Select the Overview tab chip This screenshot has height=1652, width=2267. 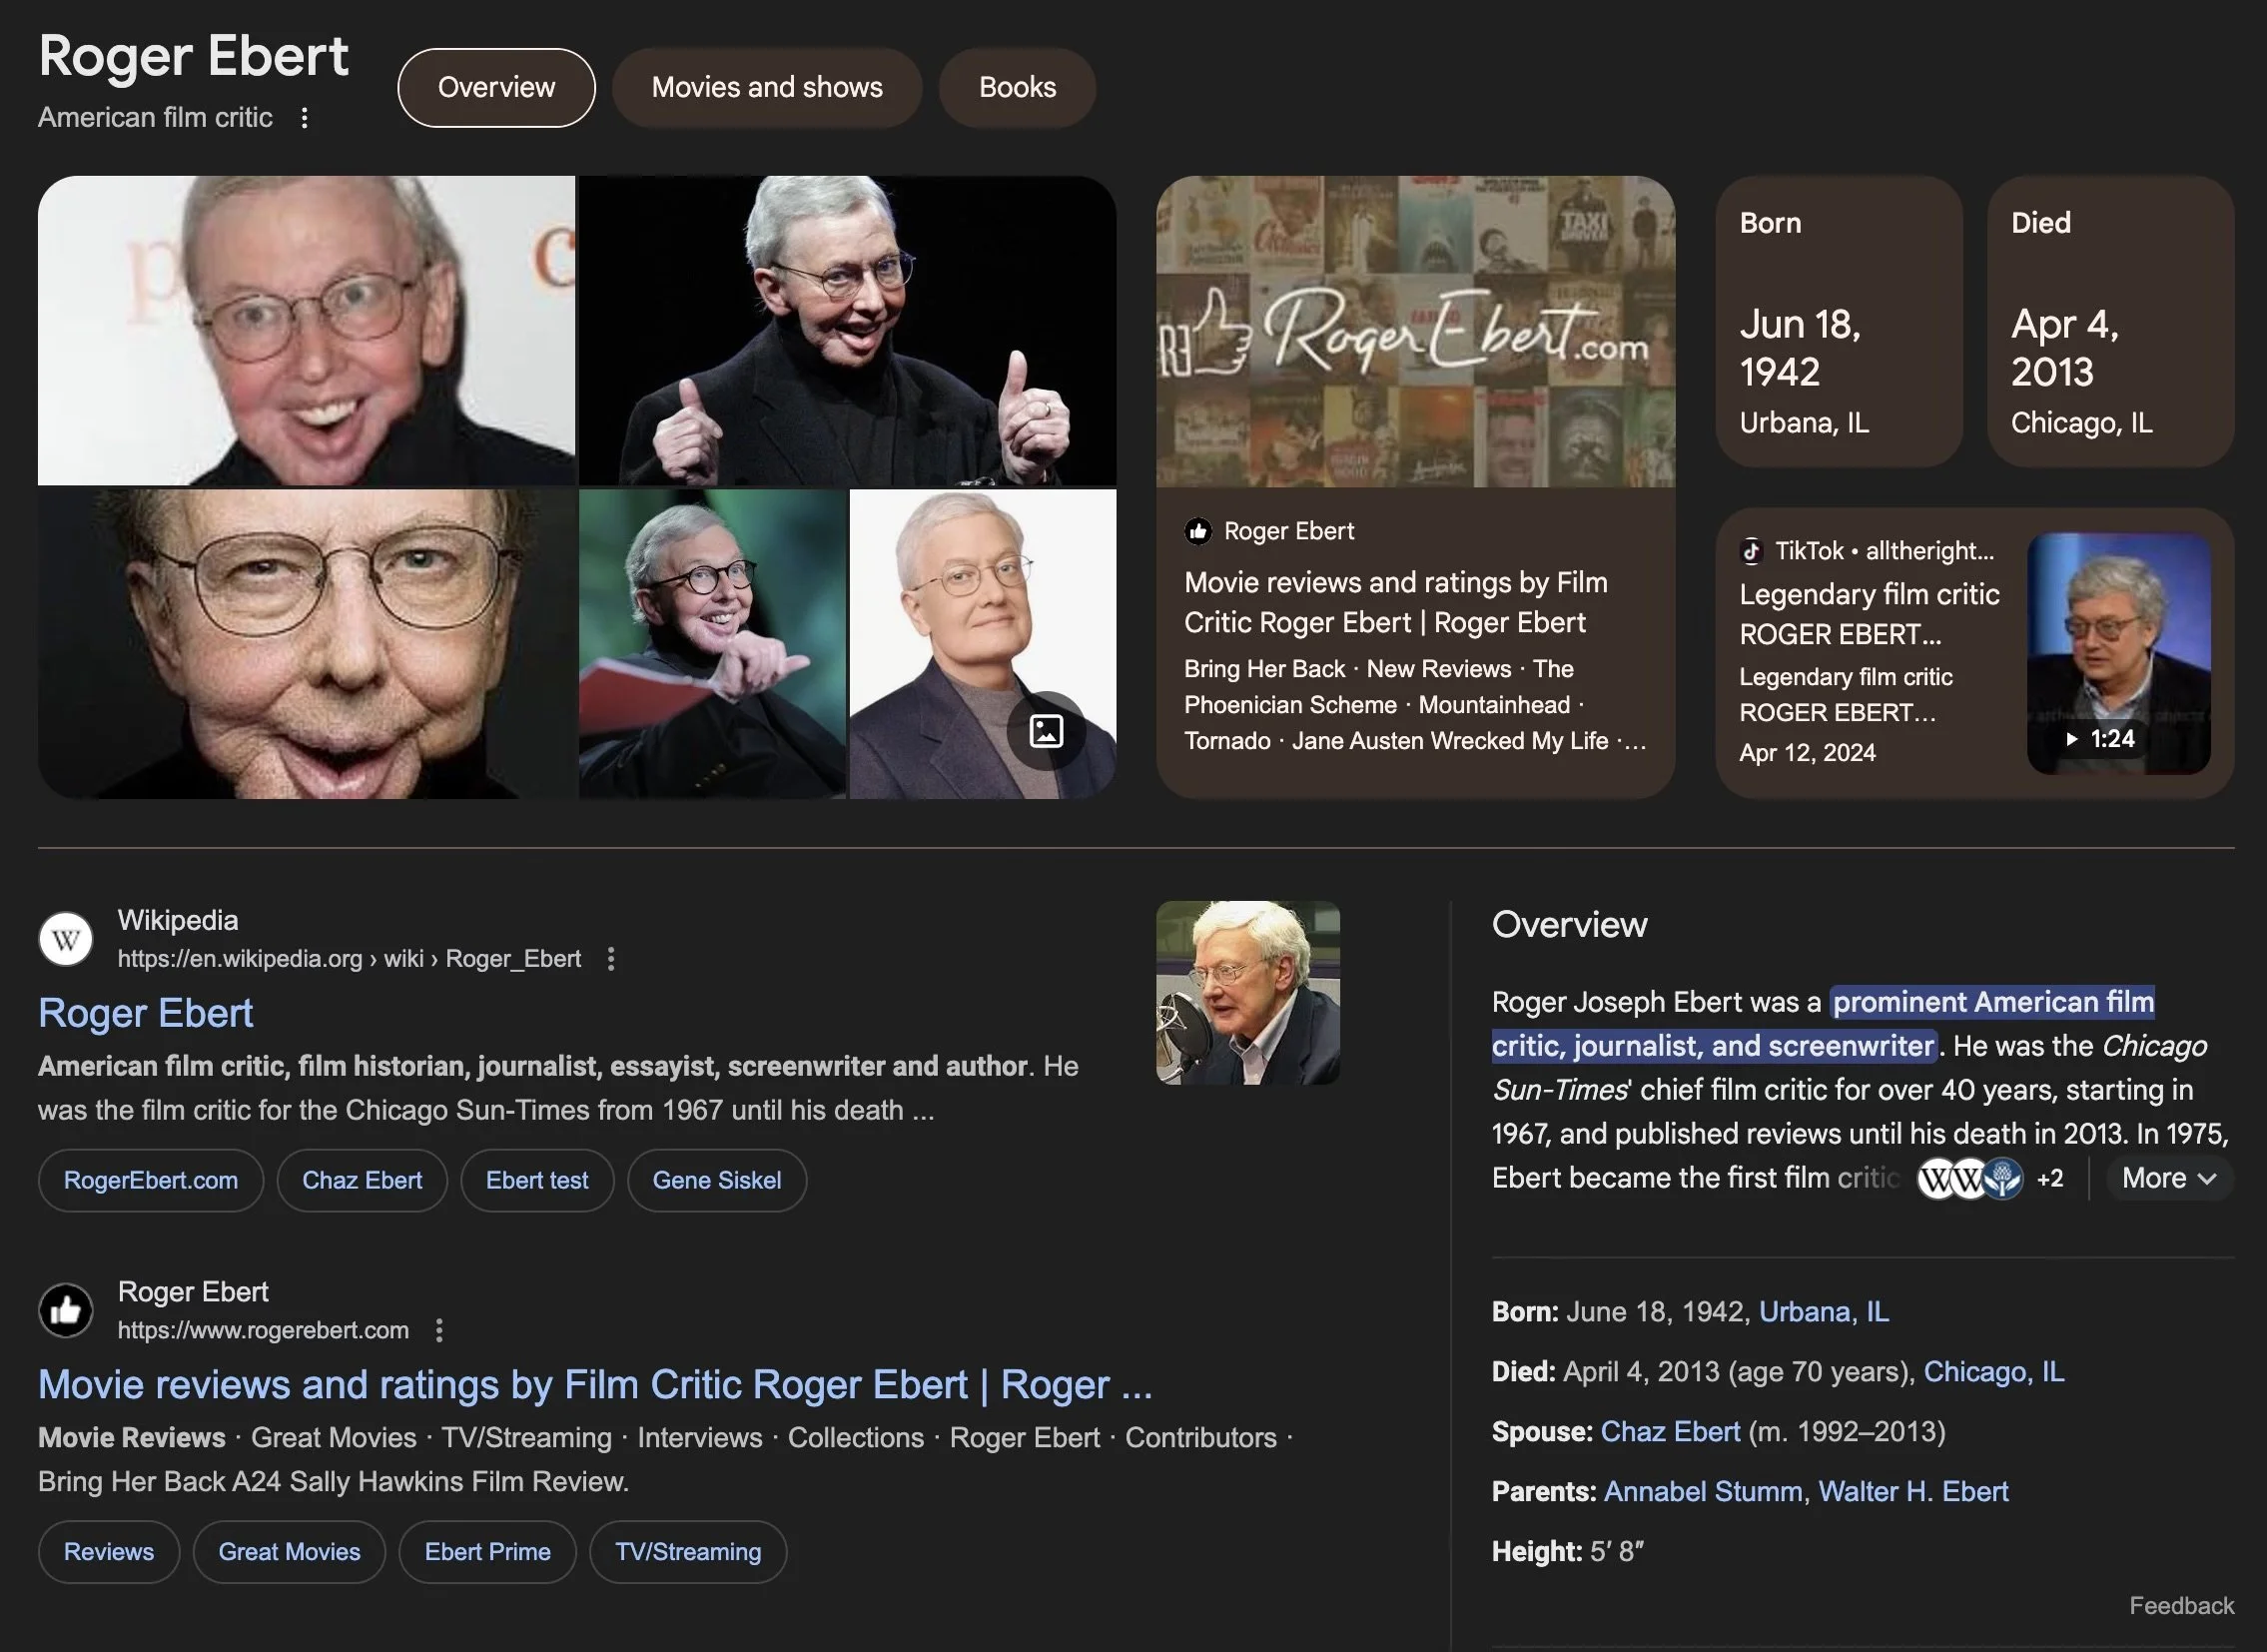click(496, 88)
